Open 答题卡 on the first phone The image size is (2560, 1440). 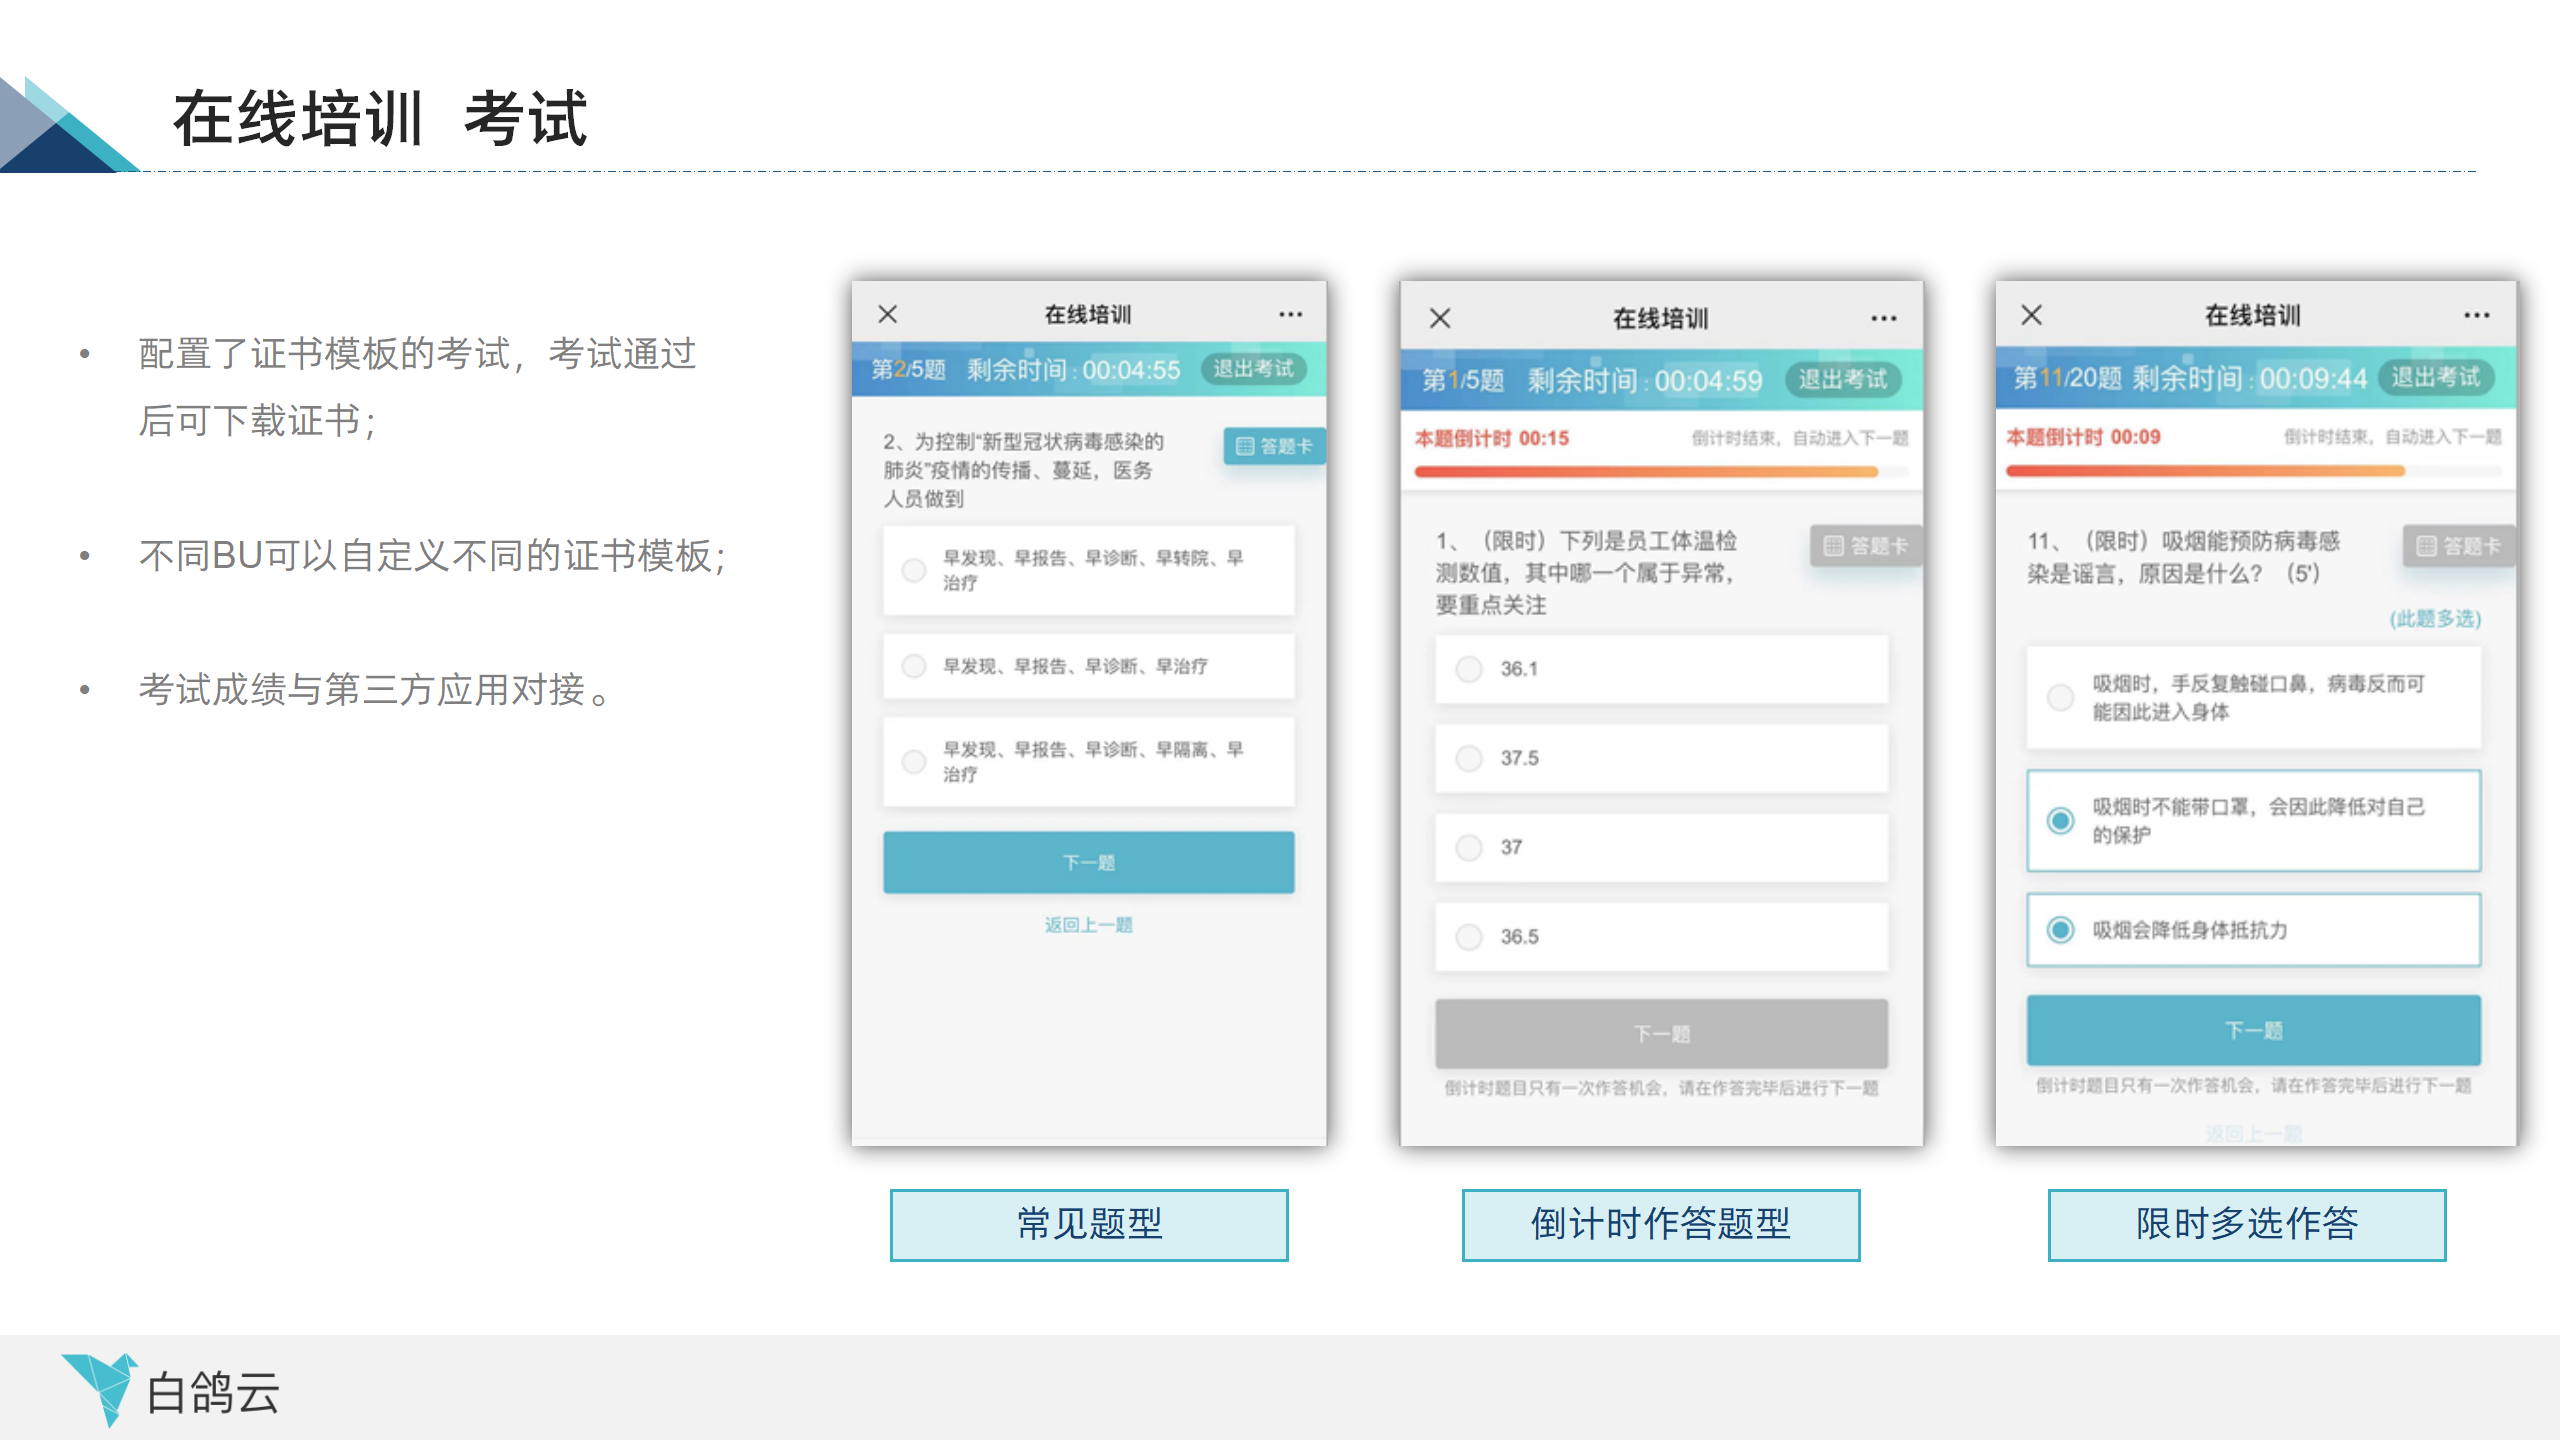point(1274,446)
